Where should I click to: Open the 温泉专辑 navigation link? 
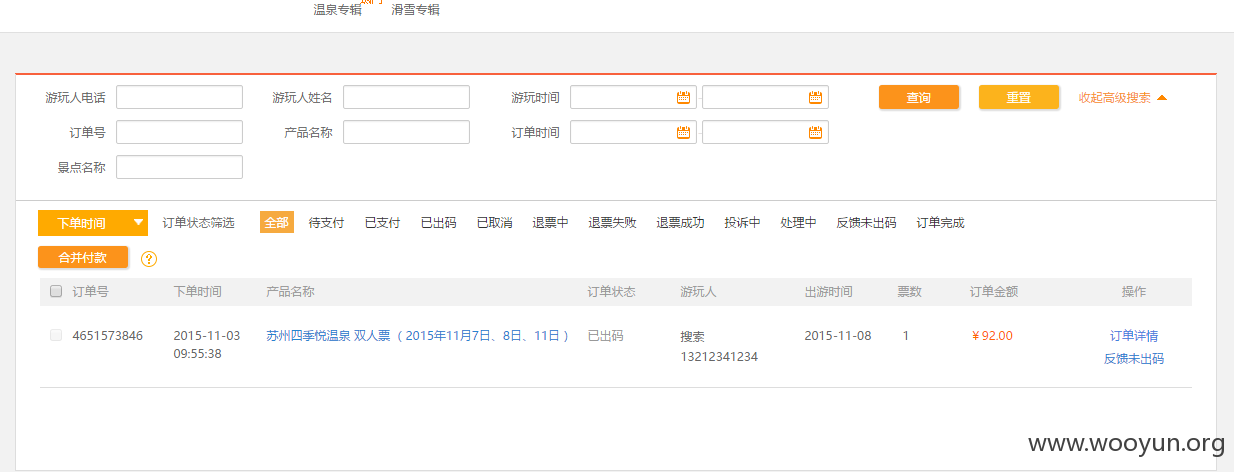coord(337,10)
